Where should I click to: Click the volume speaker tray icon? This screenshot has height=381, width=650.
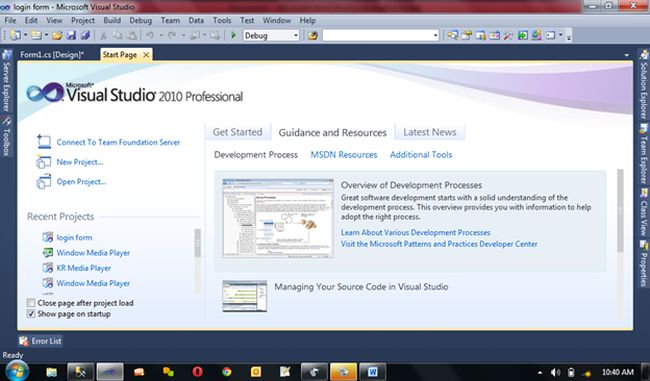(555, 372)
